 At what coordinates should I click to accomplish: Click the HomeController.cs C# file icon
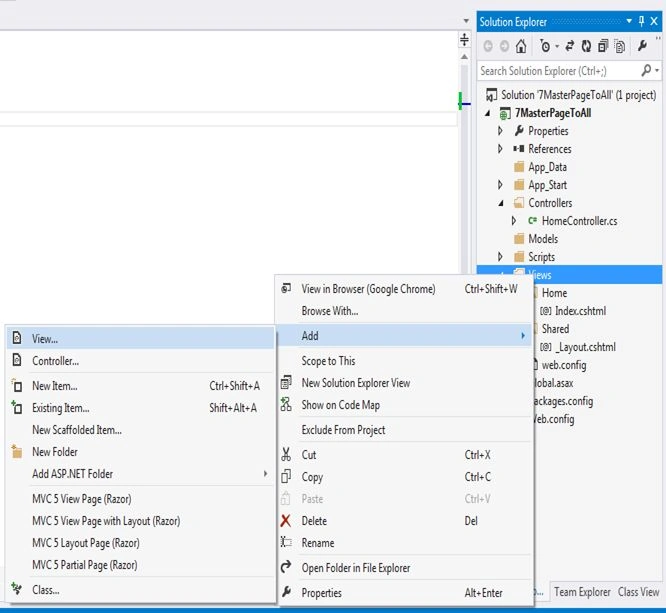(532, 220)
